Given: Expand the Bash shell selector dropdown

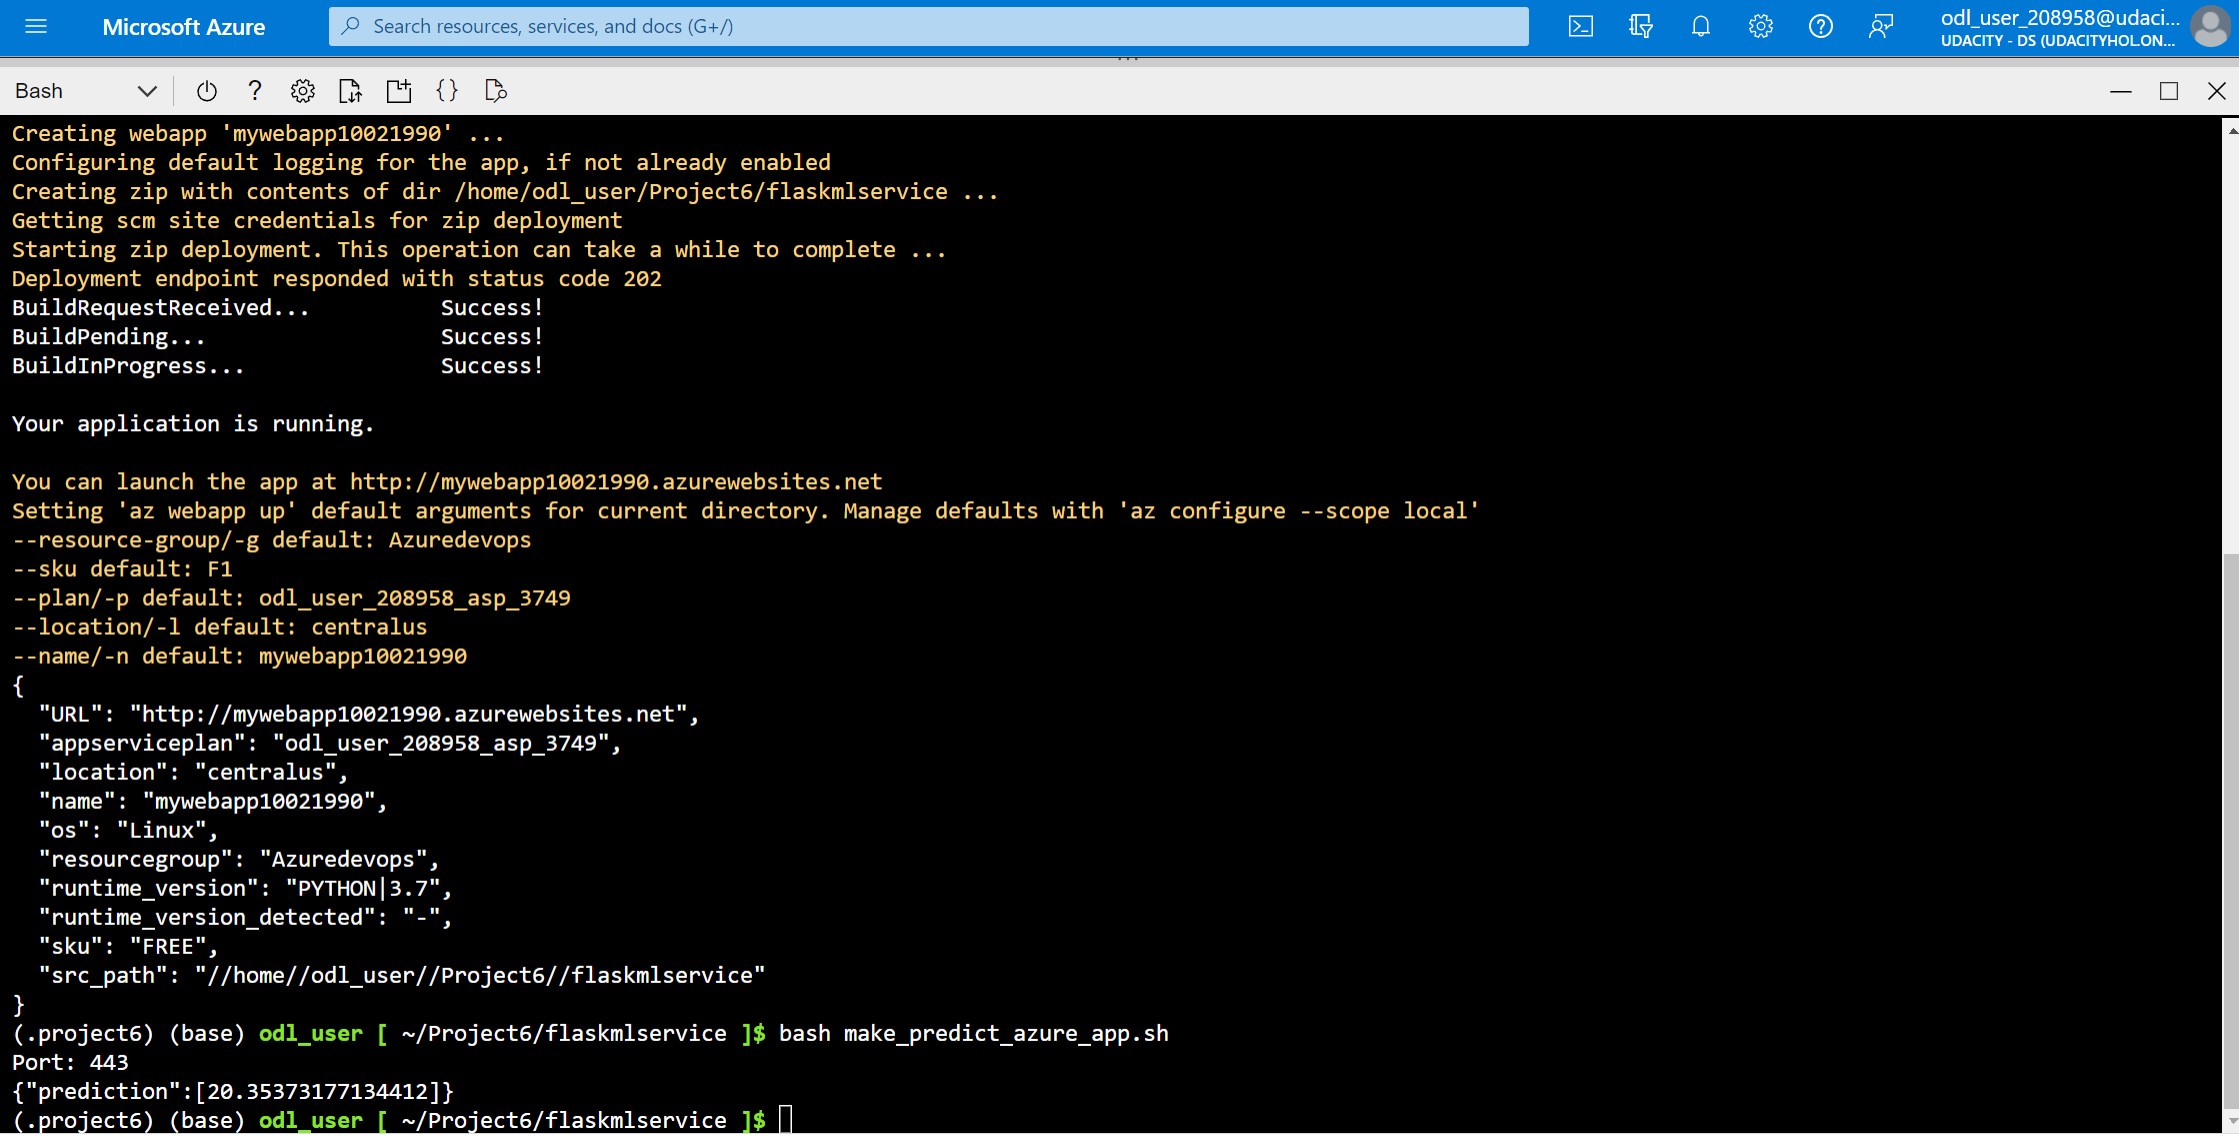Looking at the screenshot, I should tap(146, 90).
